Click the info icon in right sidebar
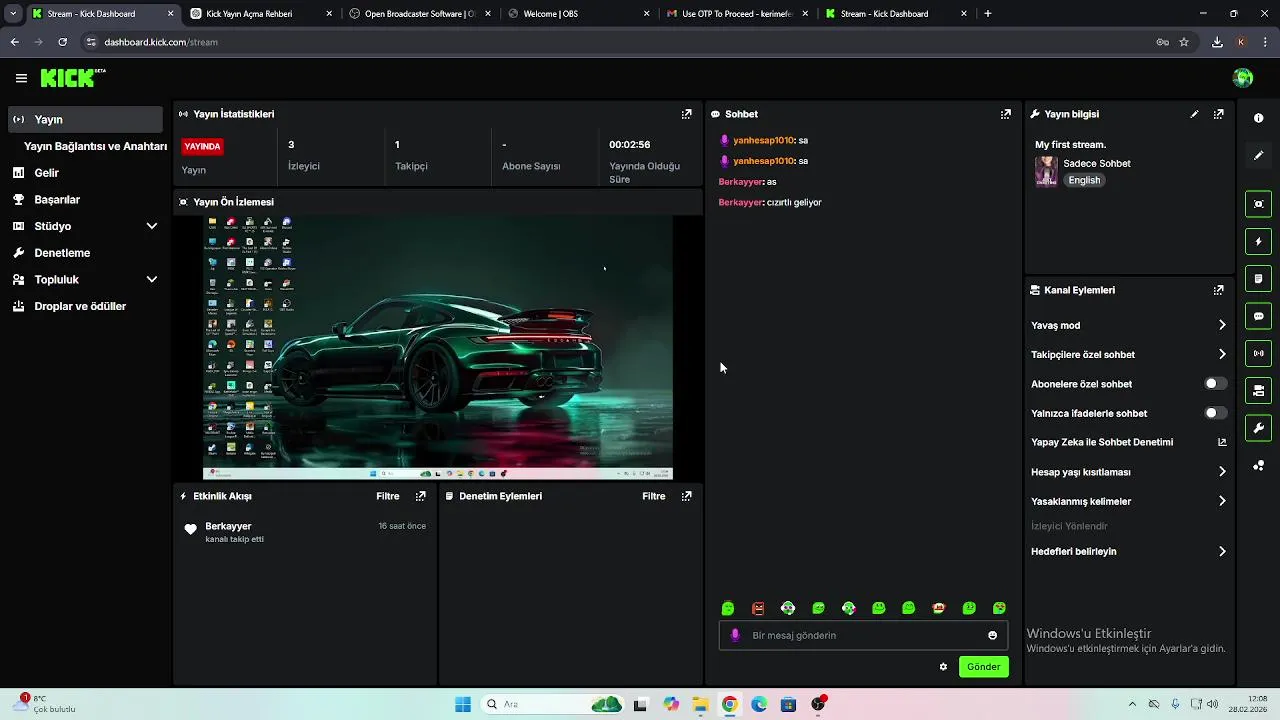 1258,118
